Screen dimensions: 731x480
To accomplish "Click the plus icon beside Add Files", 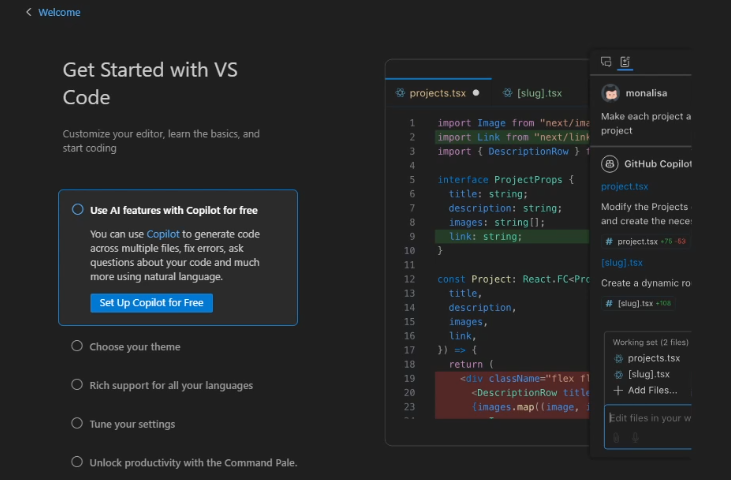I will pos(618,390).
